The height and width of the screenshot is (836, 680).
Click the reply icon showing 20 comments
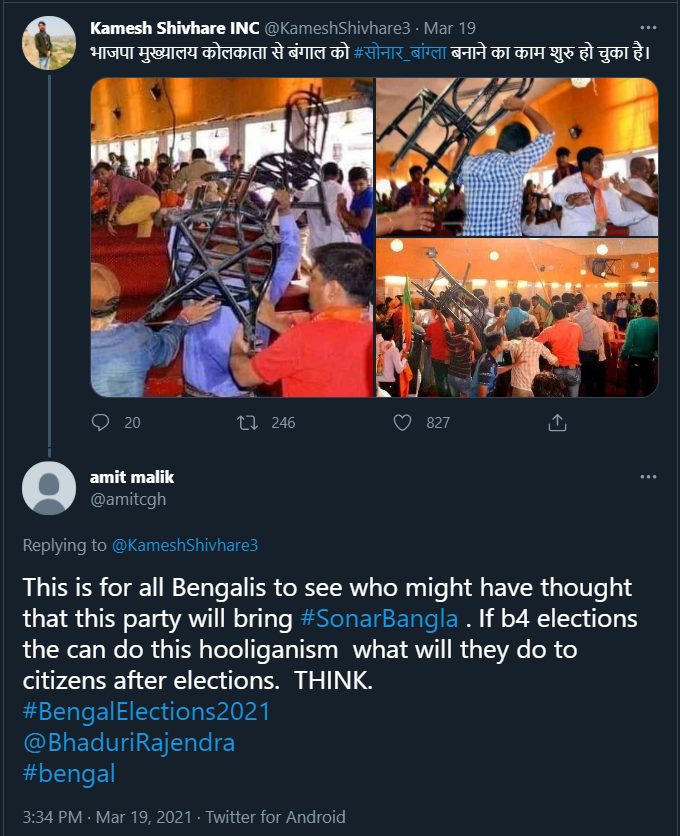[100, 423]
